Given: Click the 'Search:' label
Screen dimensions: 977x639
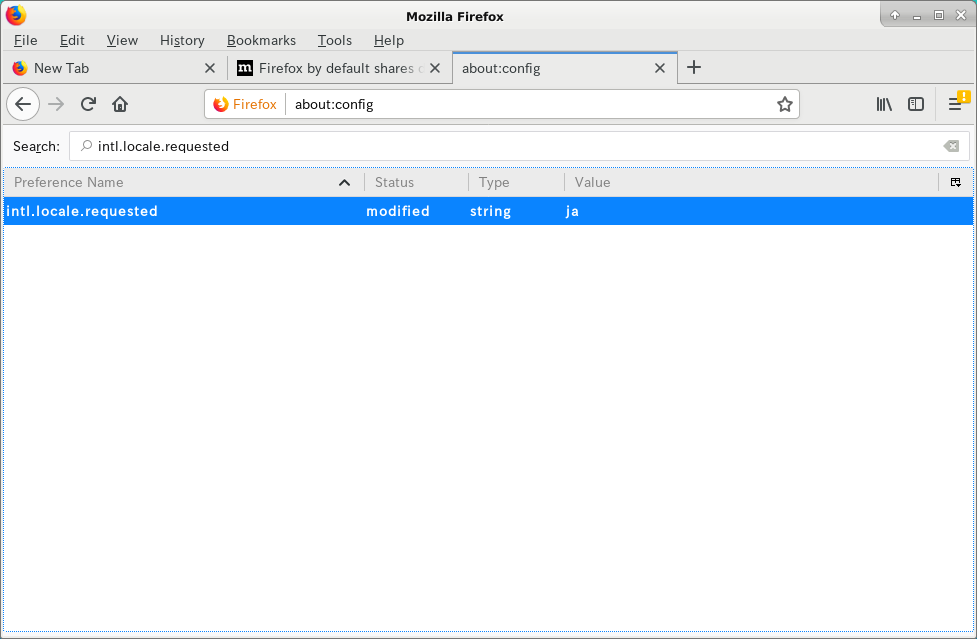Looking at the screenshot, I should click(x=36, y=146).
